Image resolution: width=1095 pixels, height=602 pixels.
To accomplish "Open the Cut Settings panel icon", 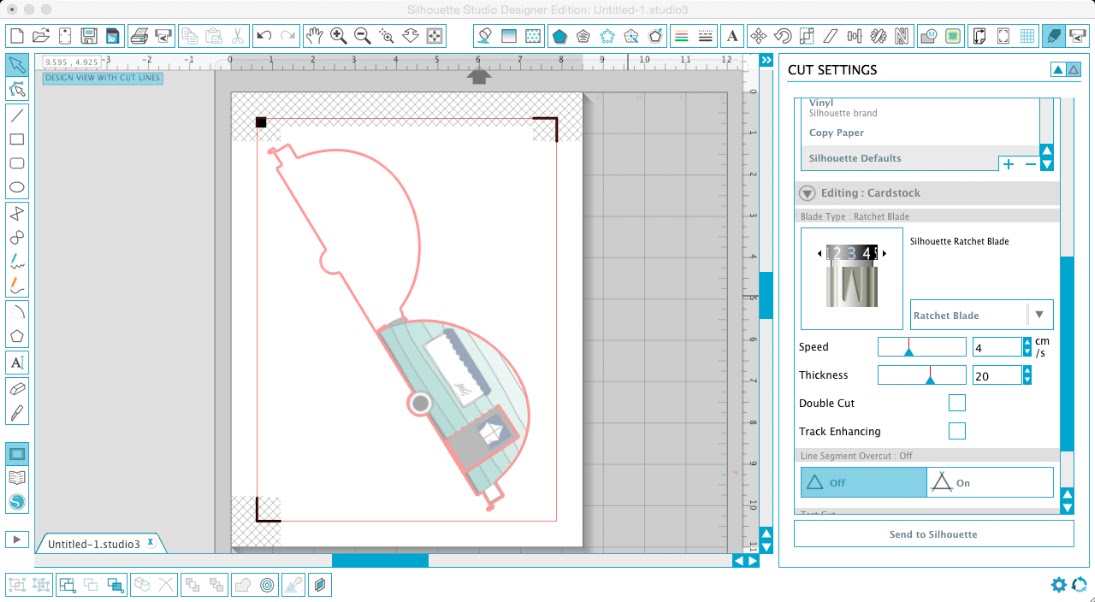I will [1053, 36].
